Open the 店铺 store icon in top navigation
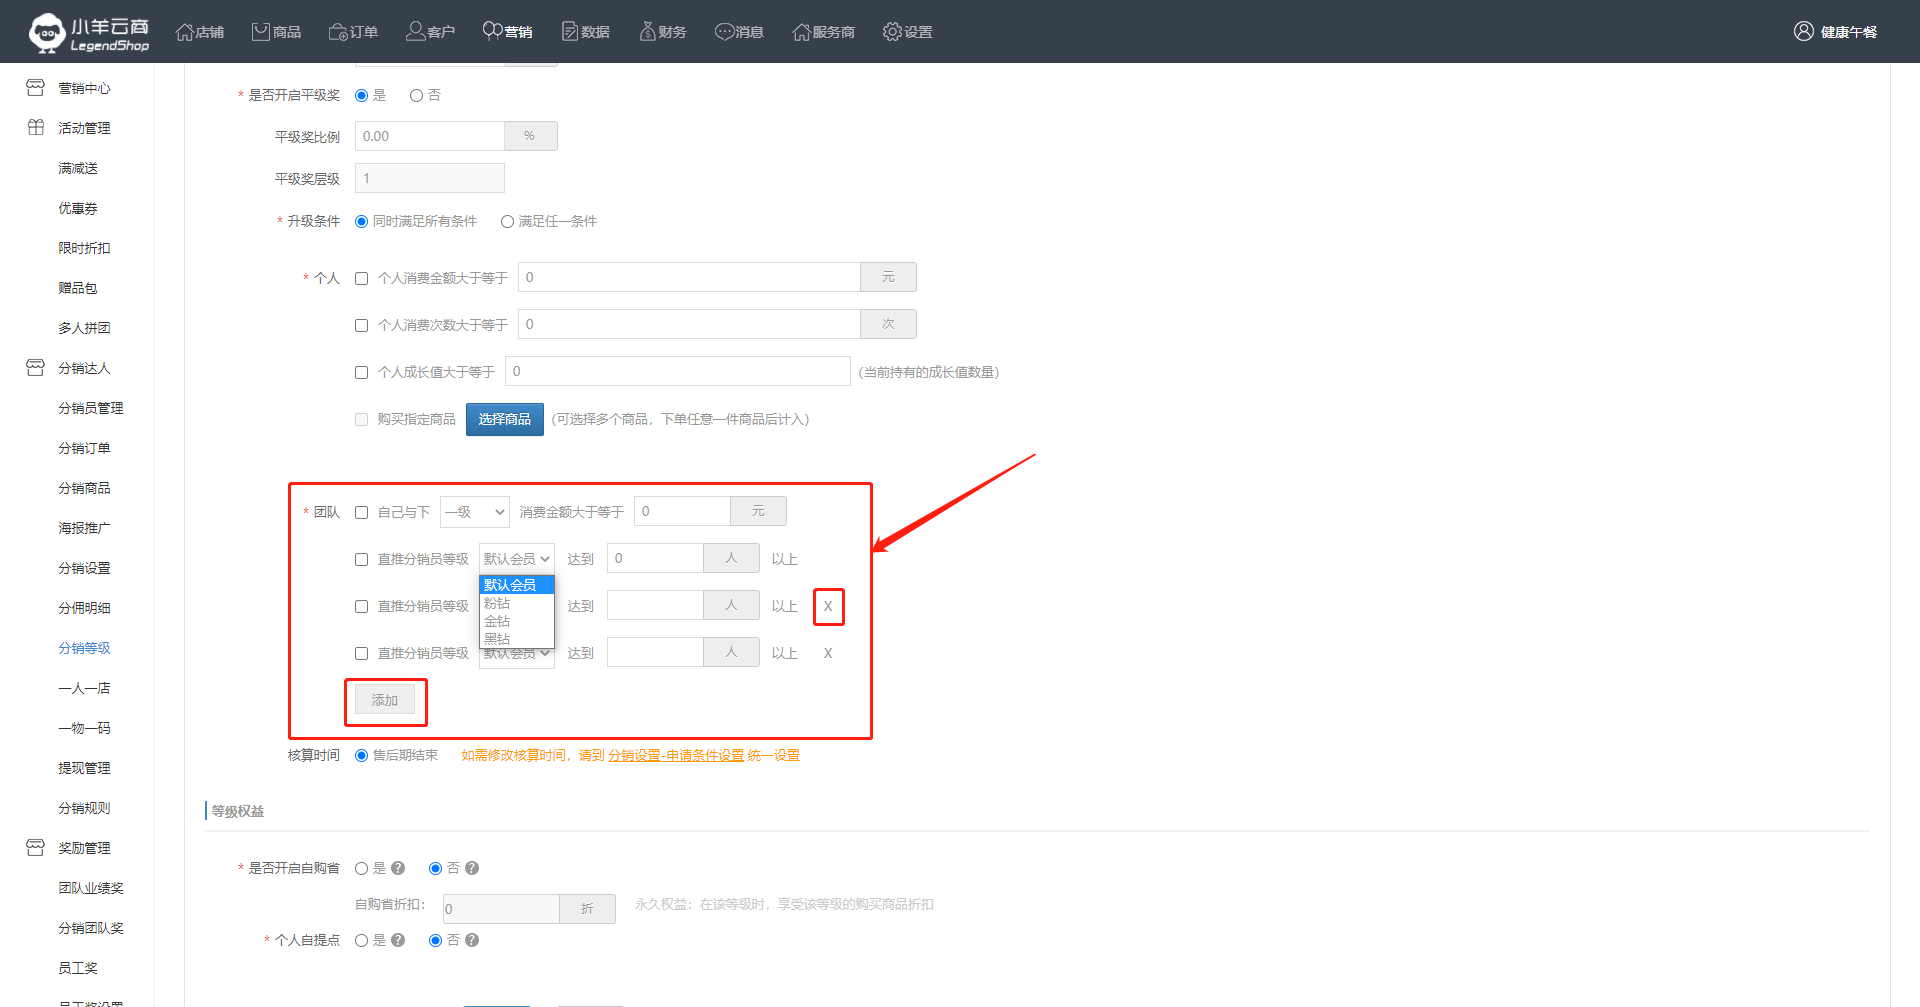Screen dimensions: 1920x1007 (x=185, y=32)
